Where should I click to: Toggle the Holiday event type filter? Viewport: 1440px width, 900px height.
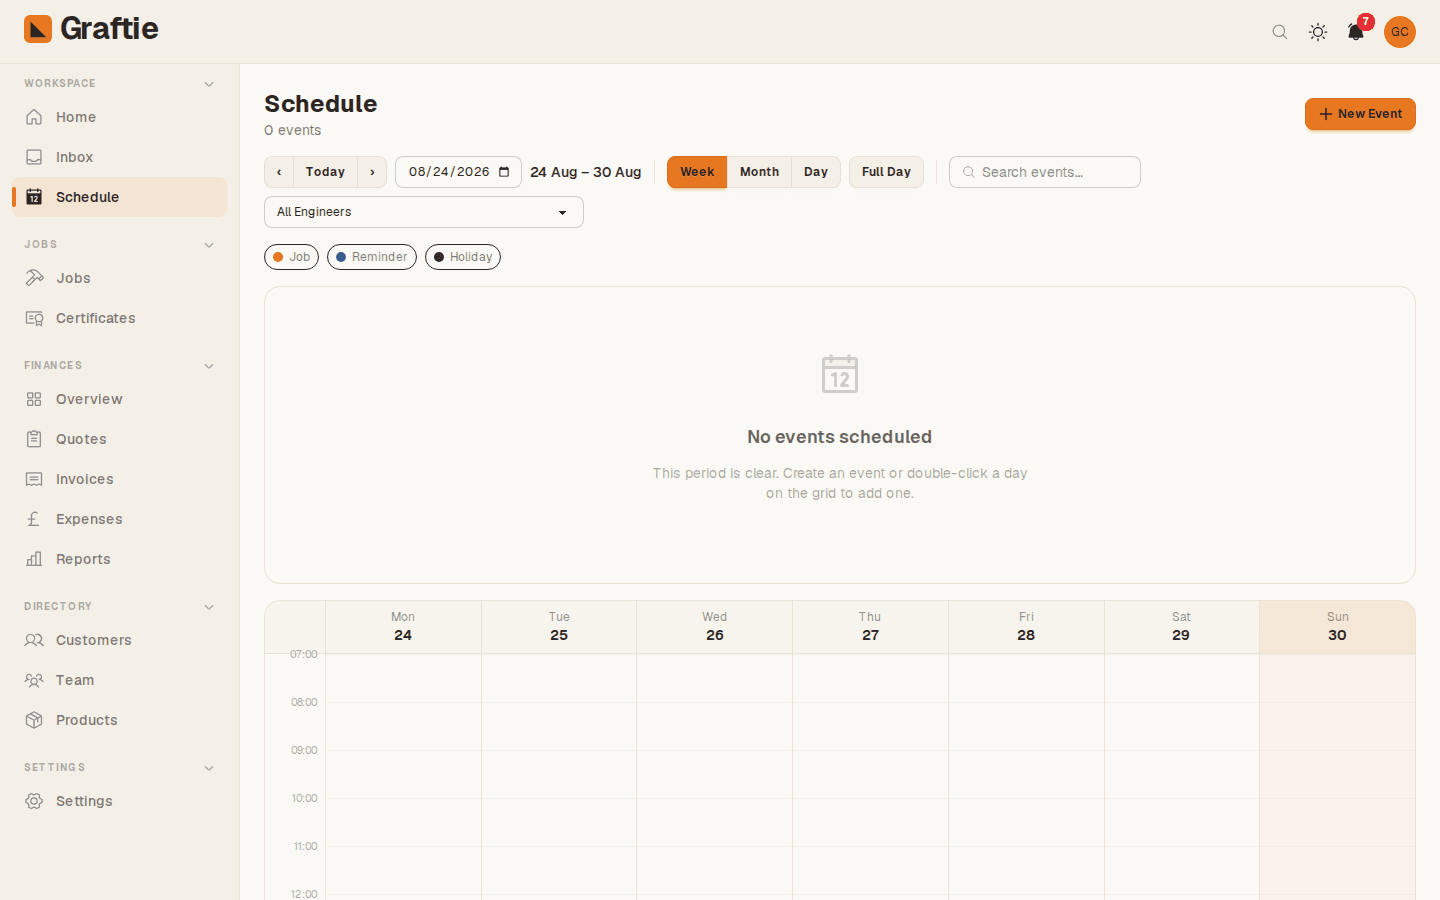463,257
